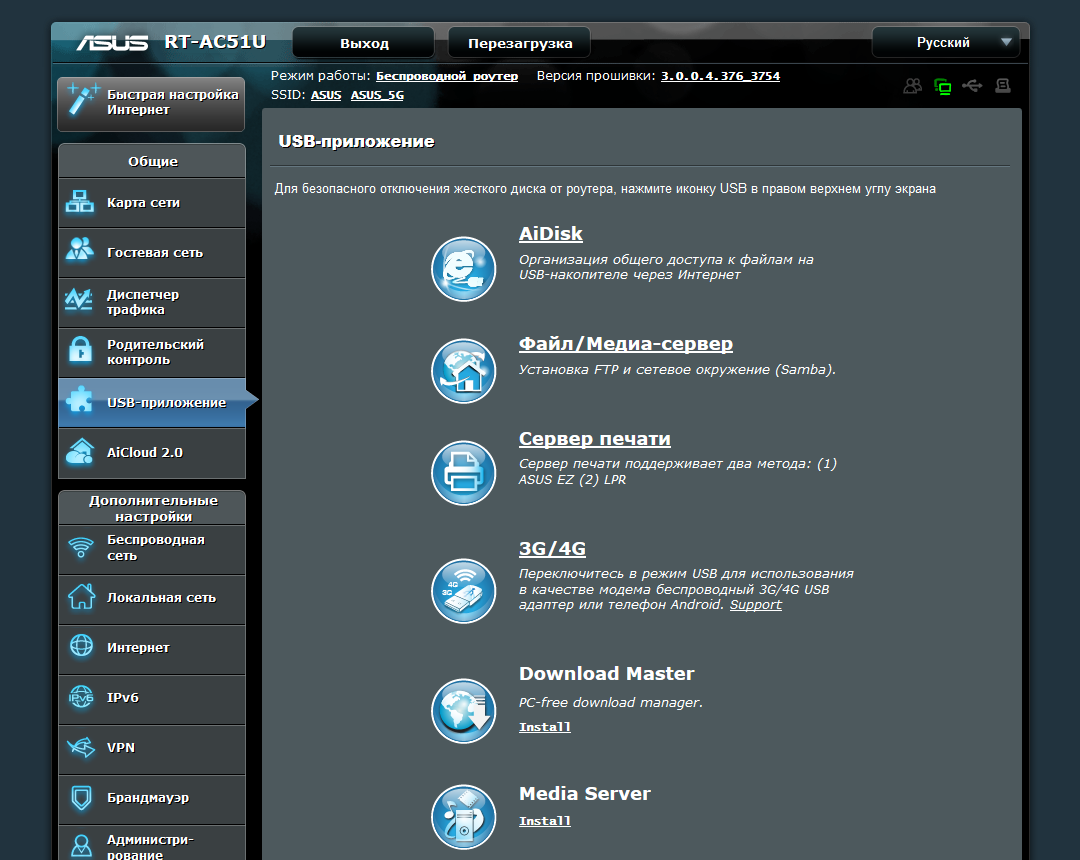Click the firewall shield icon
This screenshot has height=860, width=1080.
[x=81, y=797]
